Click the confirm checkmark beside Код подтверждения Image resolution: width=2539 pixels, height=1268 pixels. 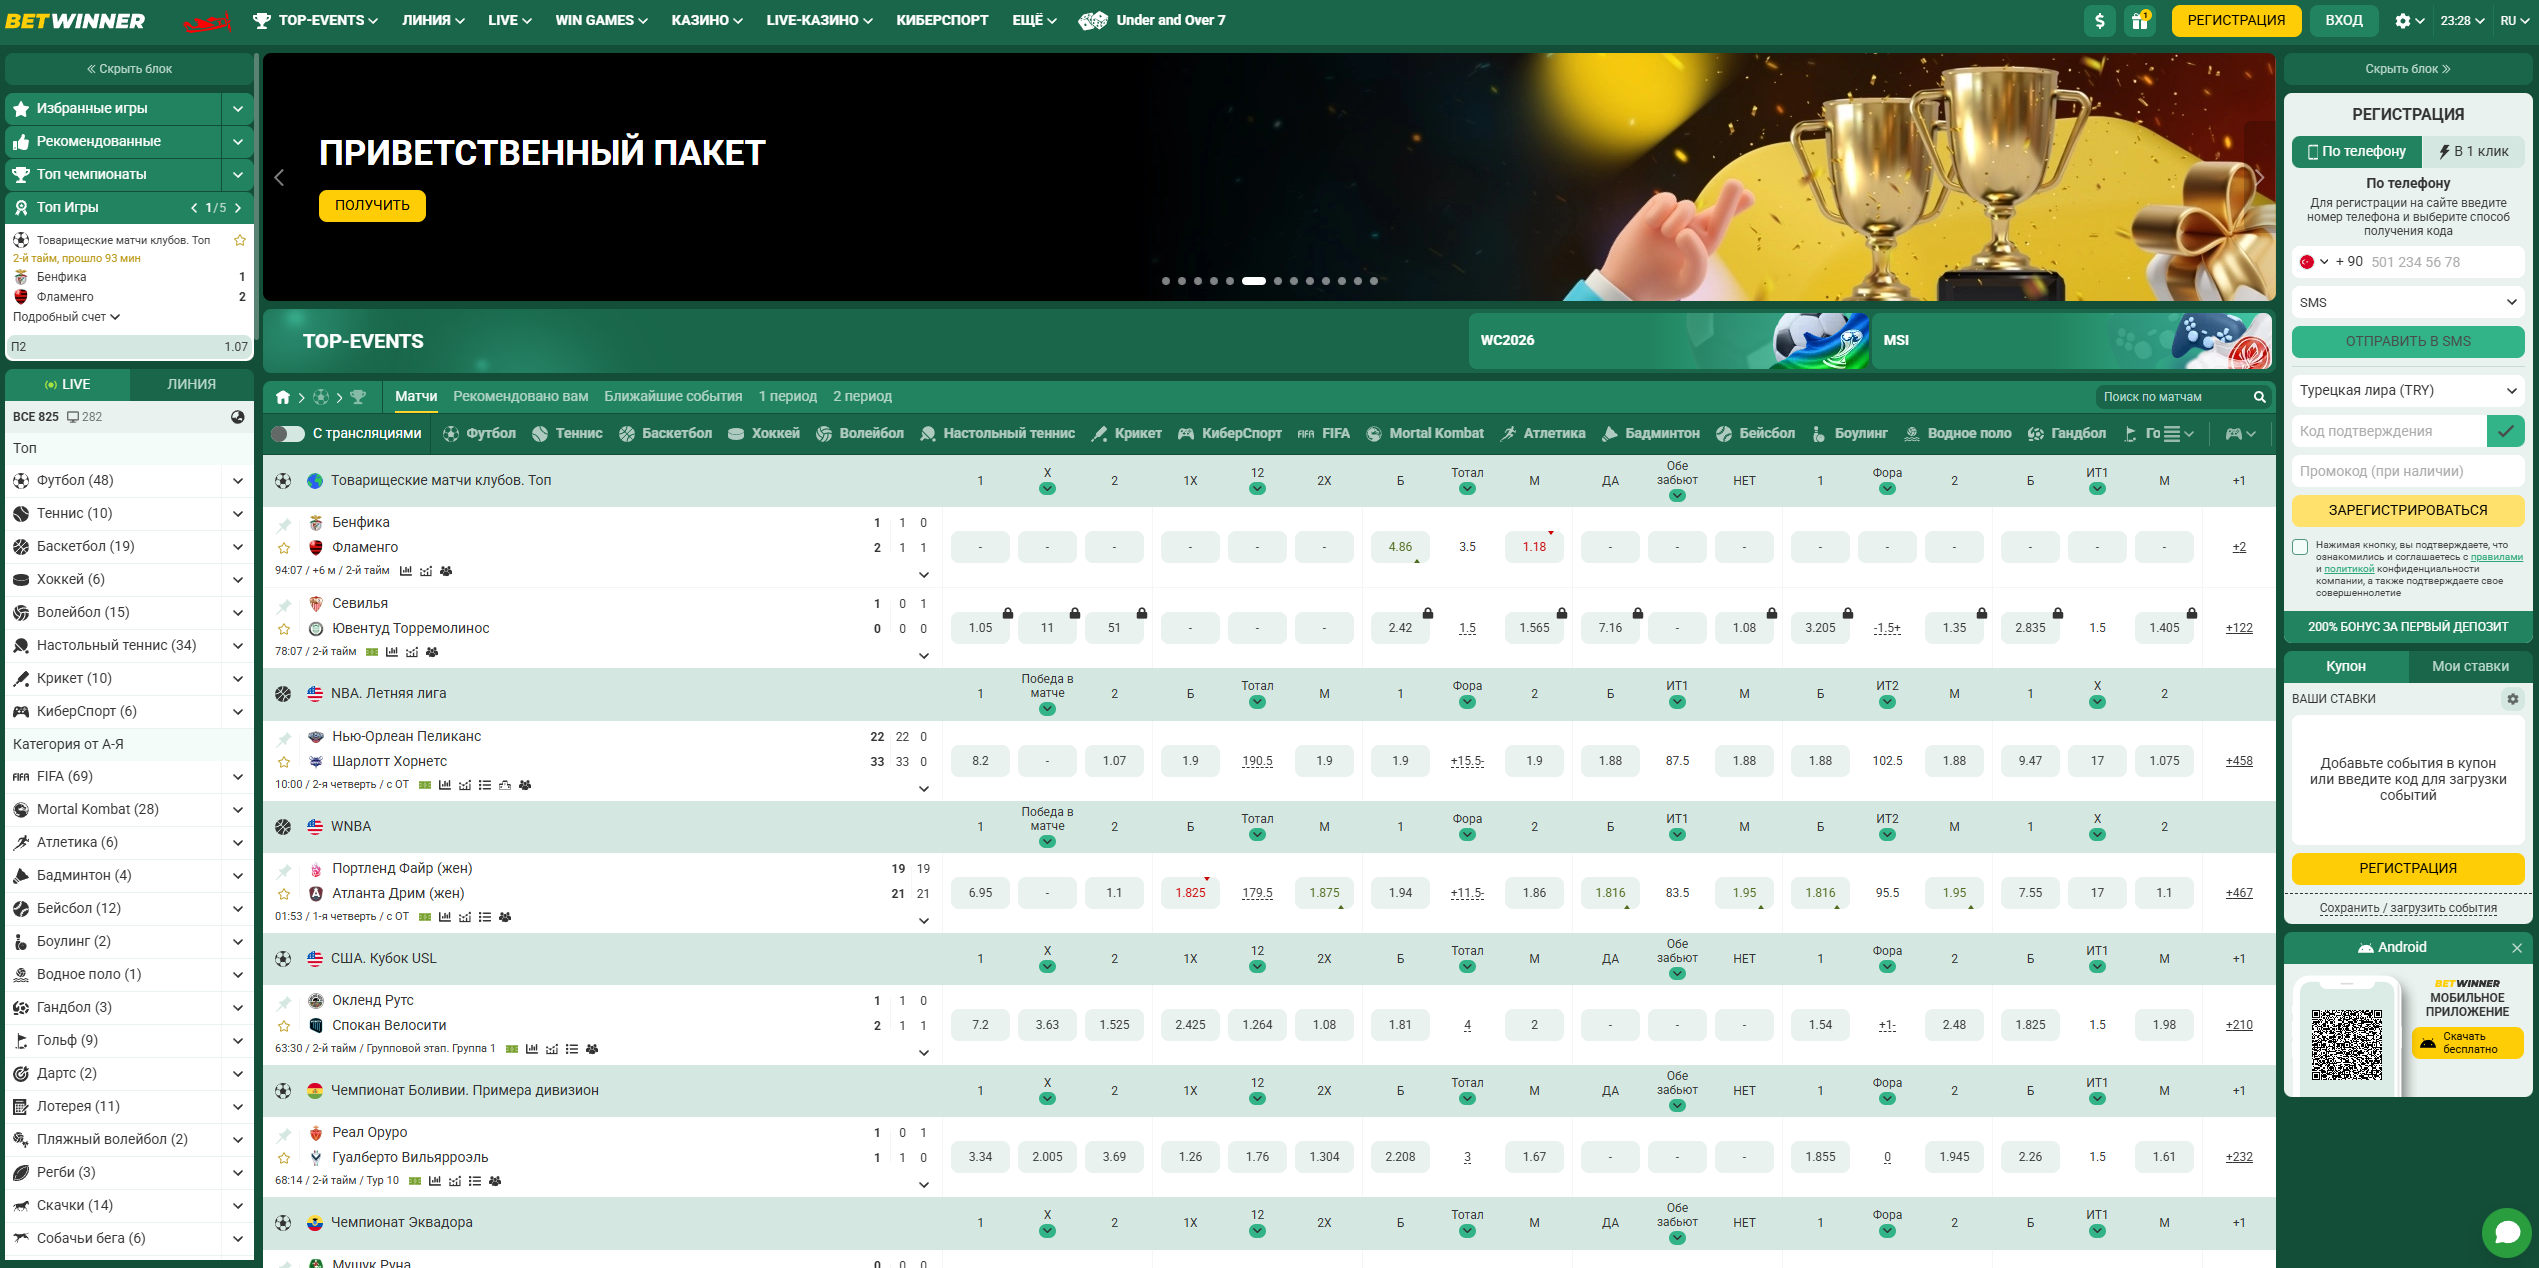(2505, 431)
